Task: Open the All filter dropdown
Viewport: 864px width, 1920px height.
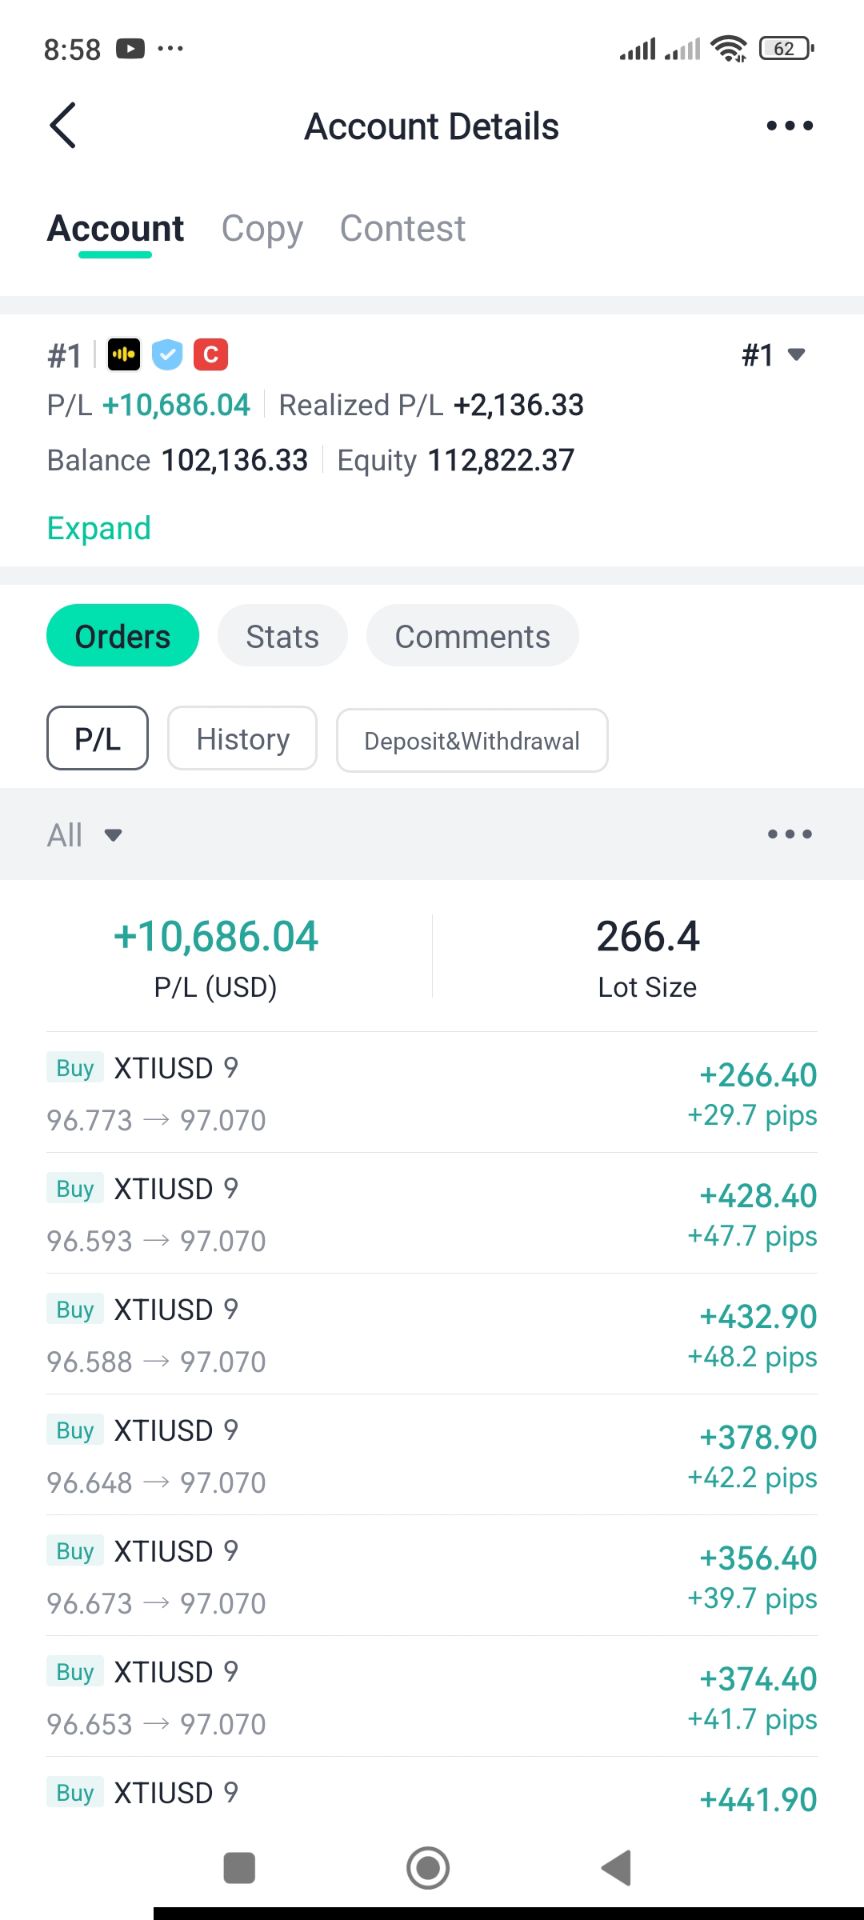Action: tap(85, 835)
